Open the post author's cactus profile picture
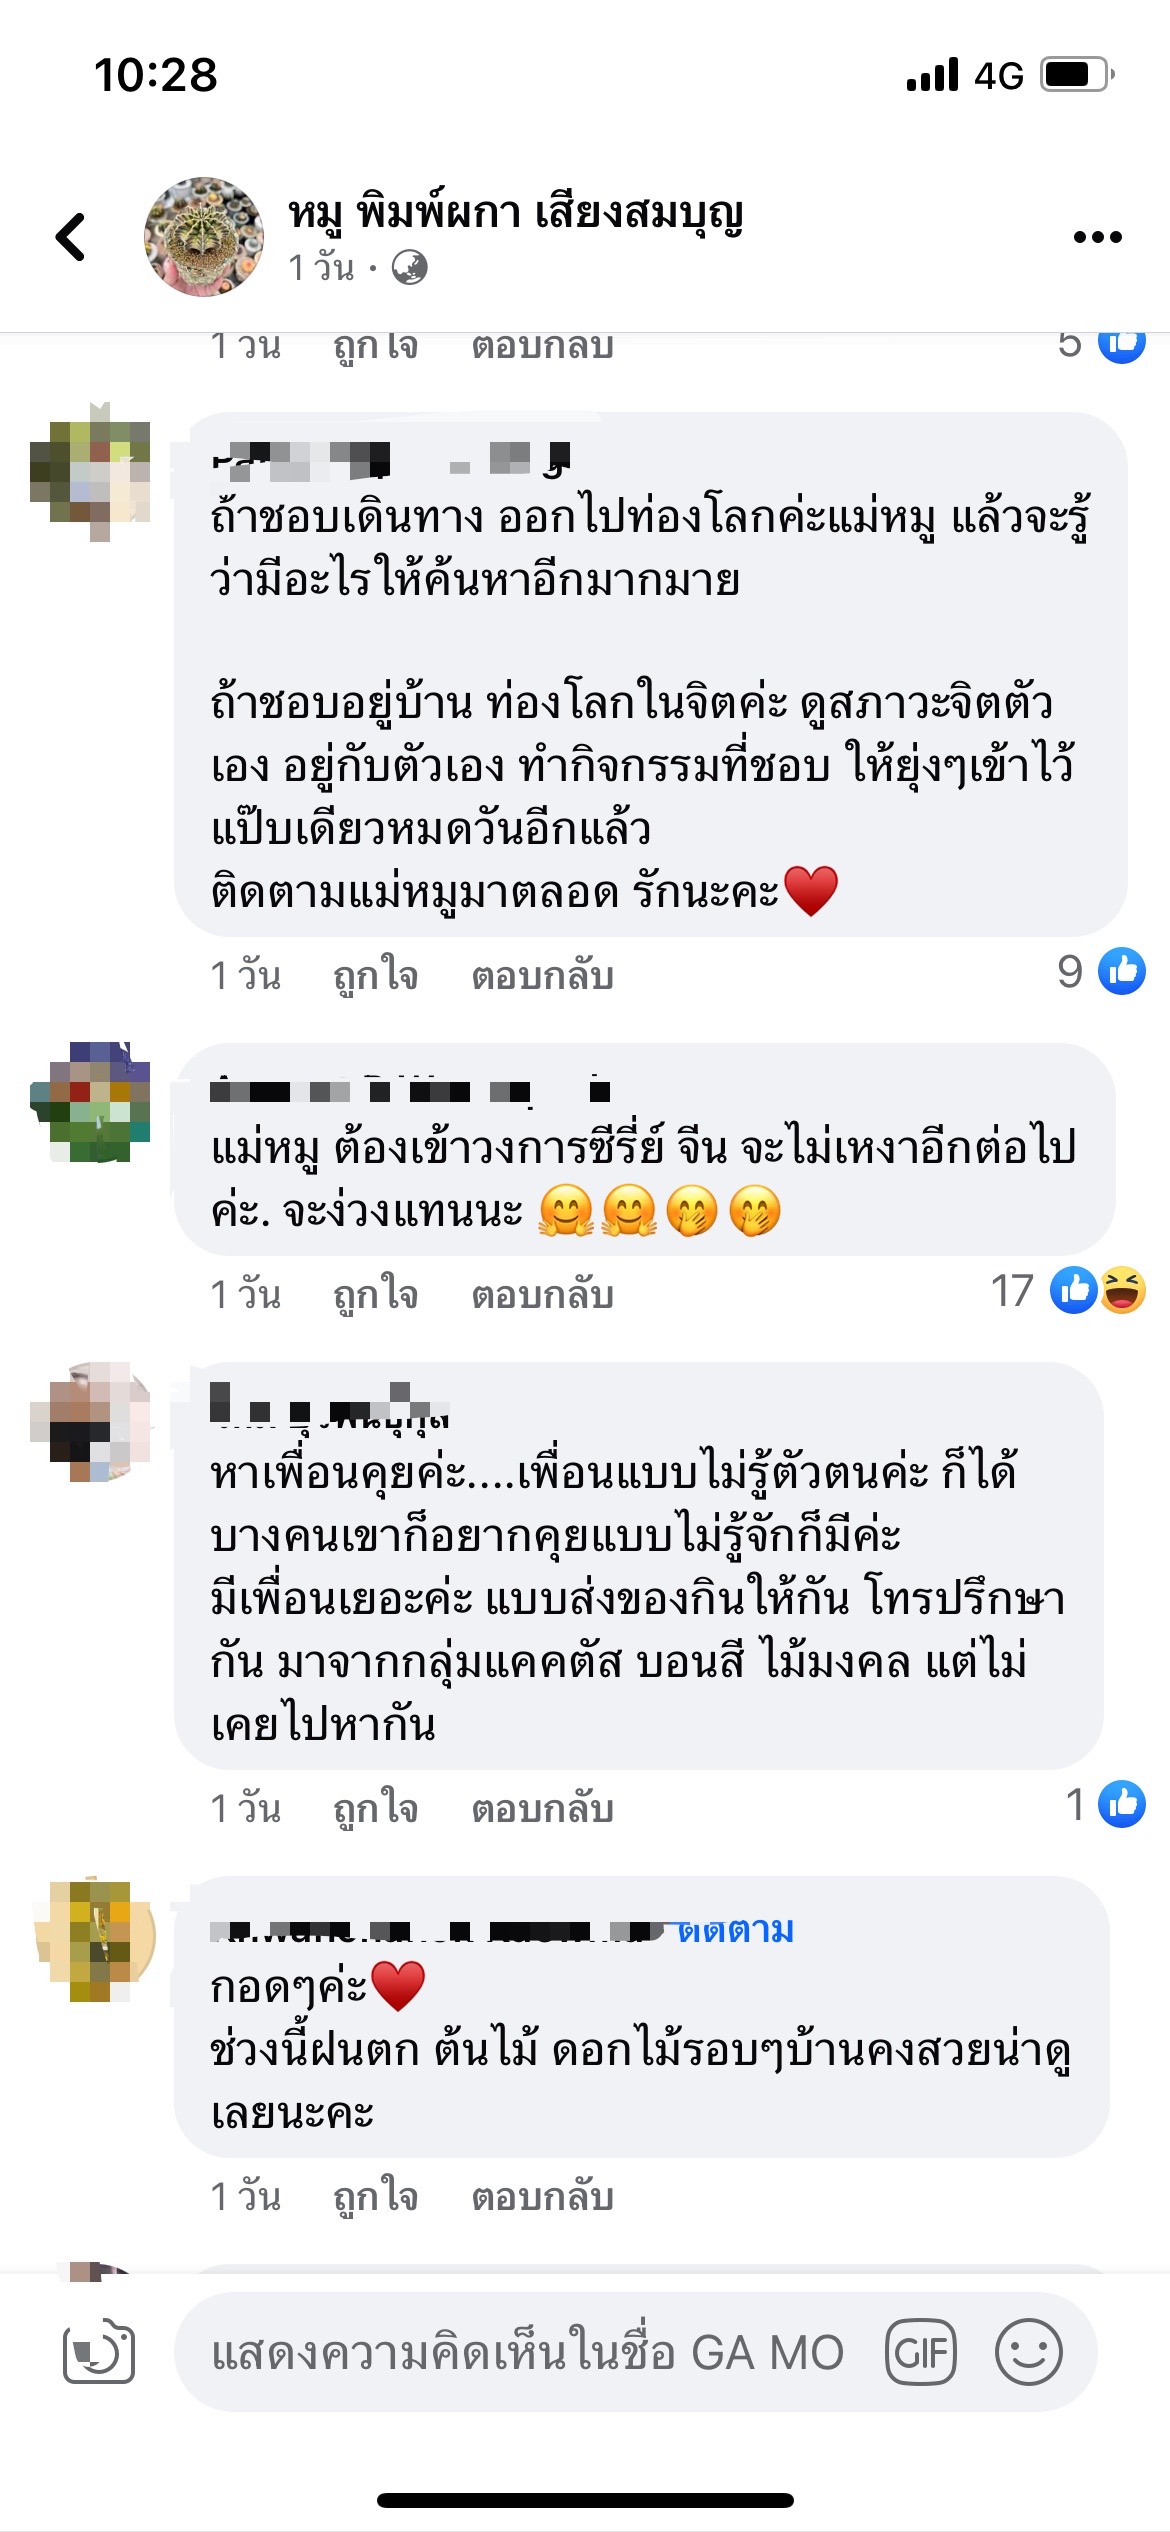1170x2532 pixels. (204, 237)
